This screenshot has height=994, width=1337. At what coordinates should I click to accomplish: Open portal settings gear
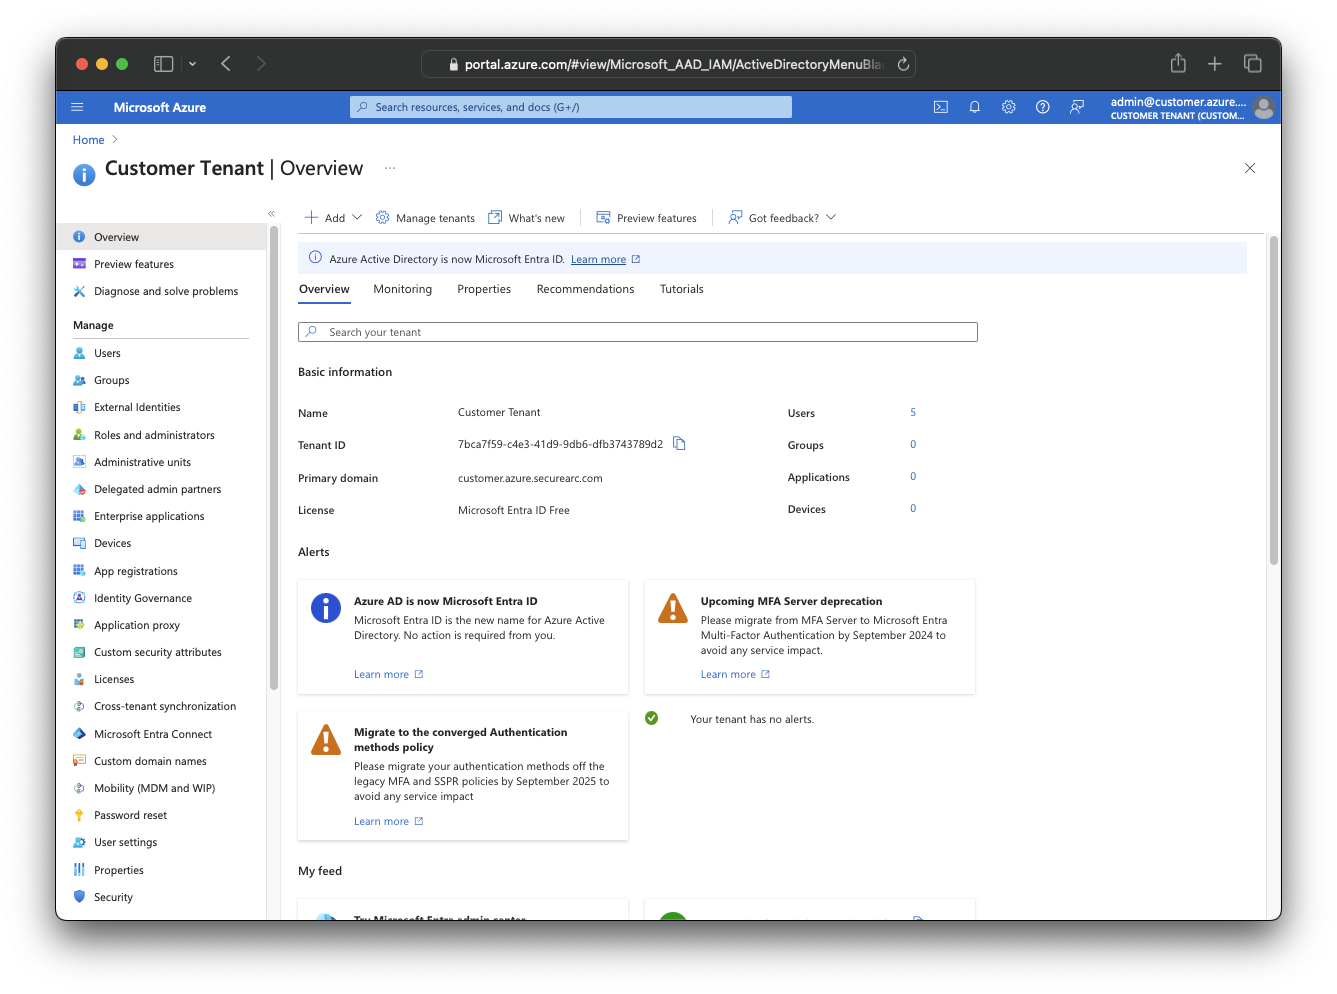(x=1009, y=107)
